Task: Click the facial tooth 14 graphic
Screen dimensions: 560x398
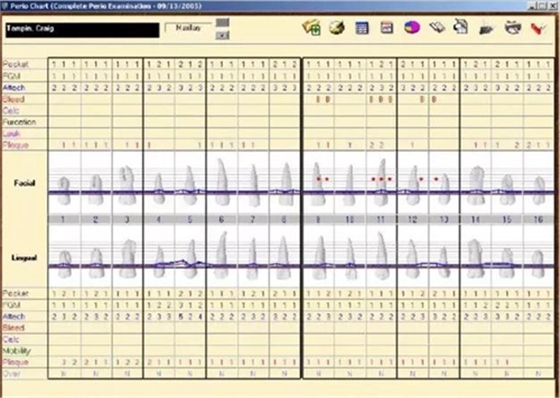Action: (476, 185)
